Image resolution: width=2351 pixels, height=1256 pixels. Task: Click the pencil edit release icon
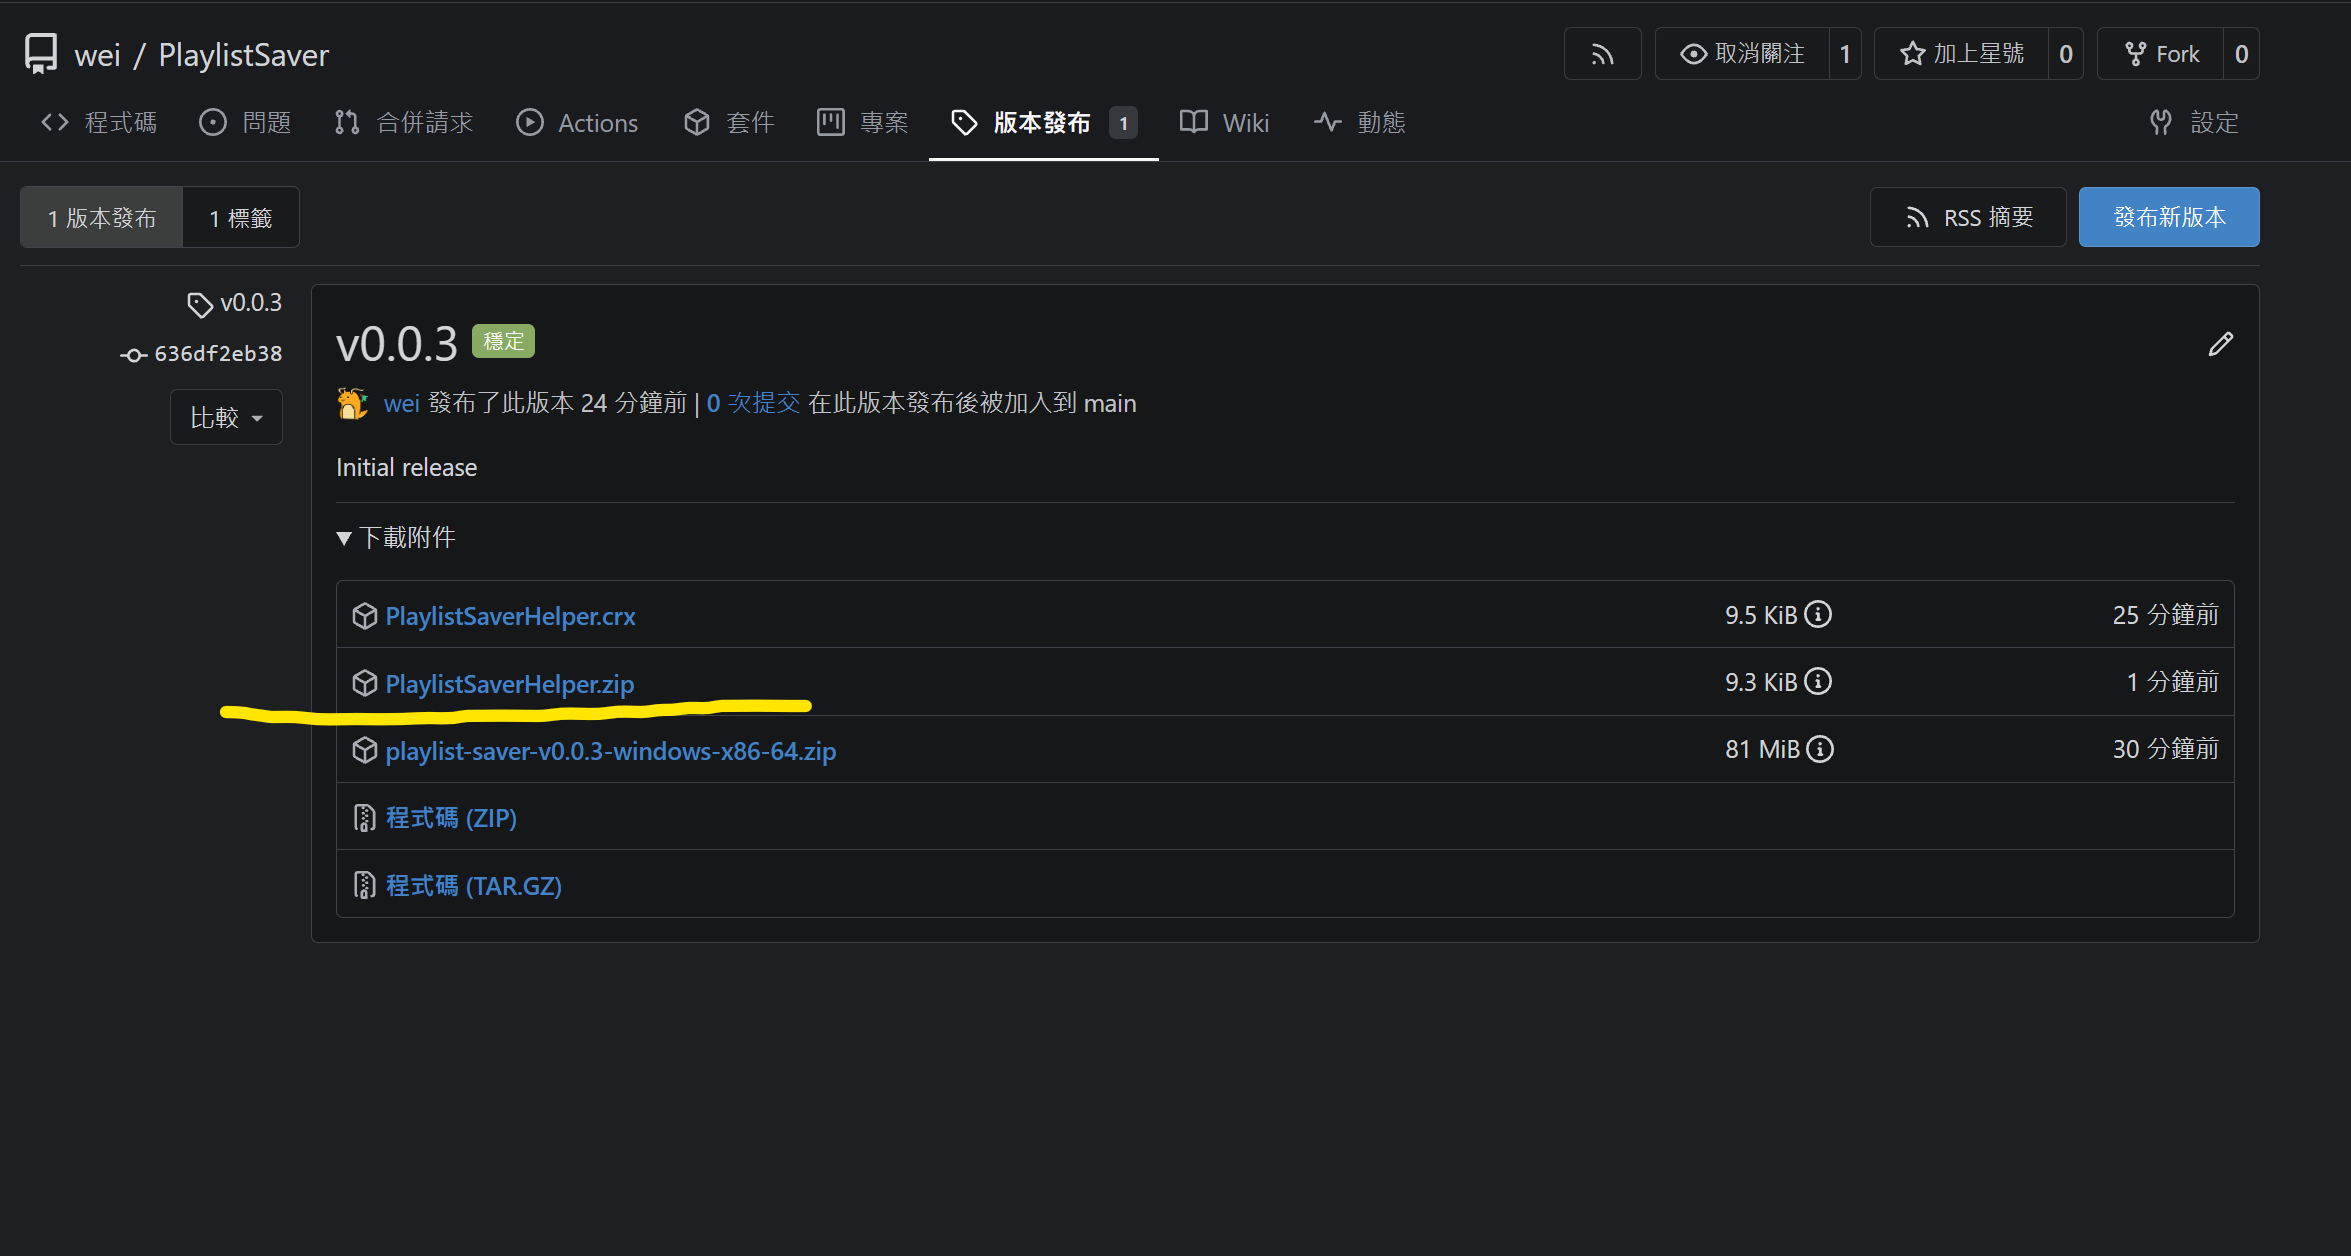(x=2220, y=344)
